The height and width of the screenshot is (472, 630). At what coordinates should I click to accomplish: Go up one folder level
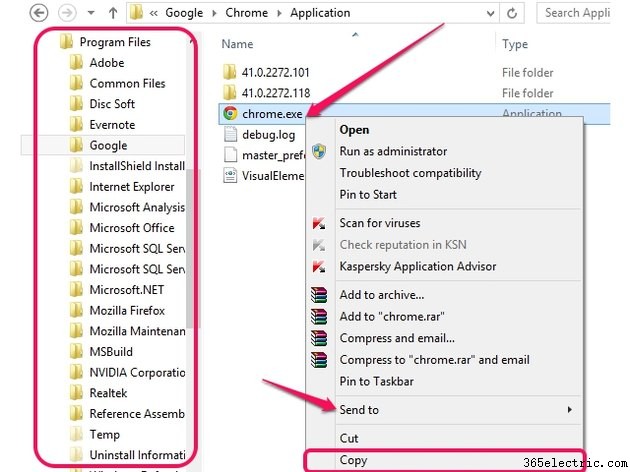[113, 13]
